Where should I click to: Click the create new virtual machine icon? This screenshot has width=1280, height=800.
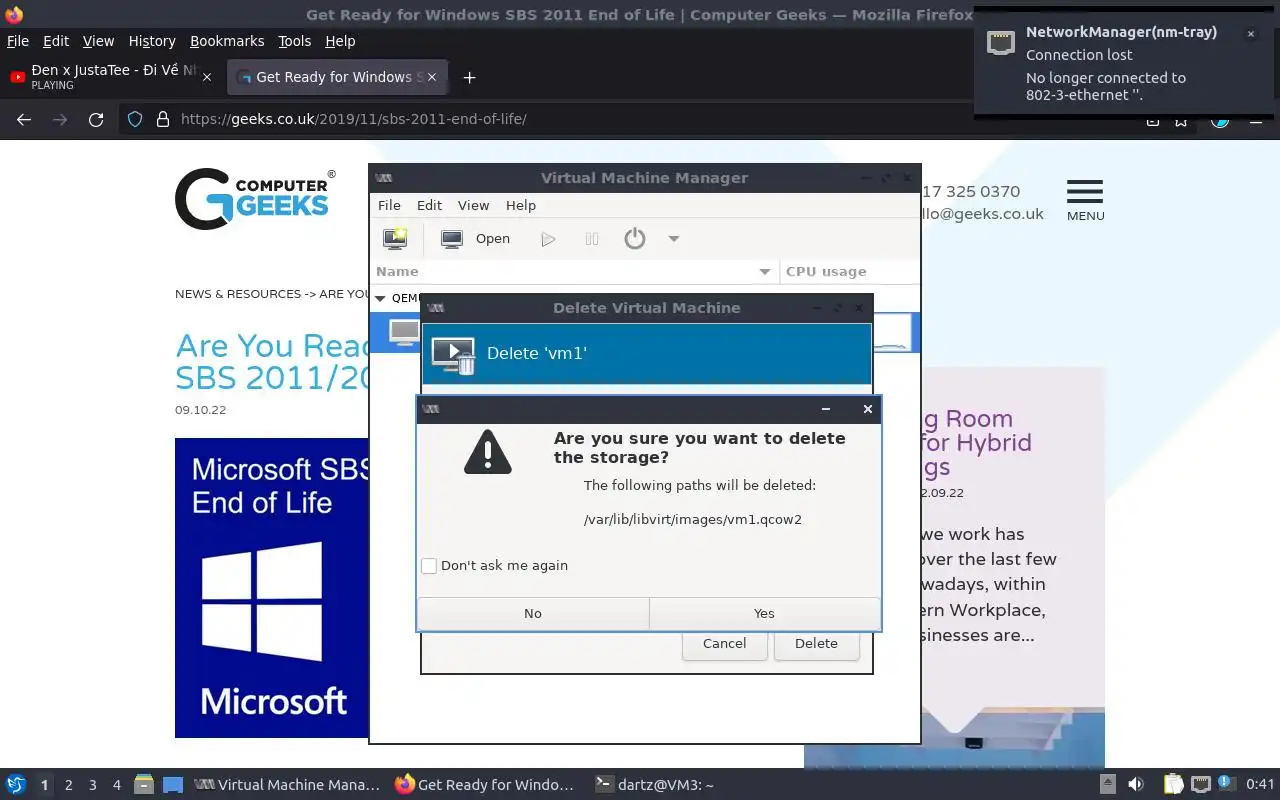tap(395, 239)
